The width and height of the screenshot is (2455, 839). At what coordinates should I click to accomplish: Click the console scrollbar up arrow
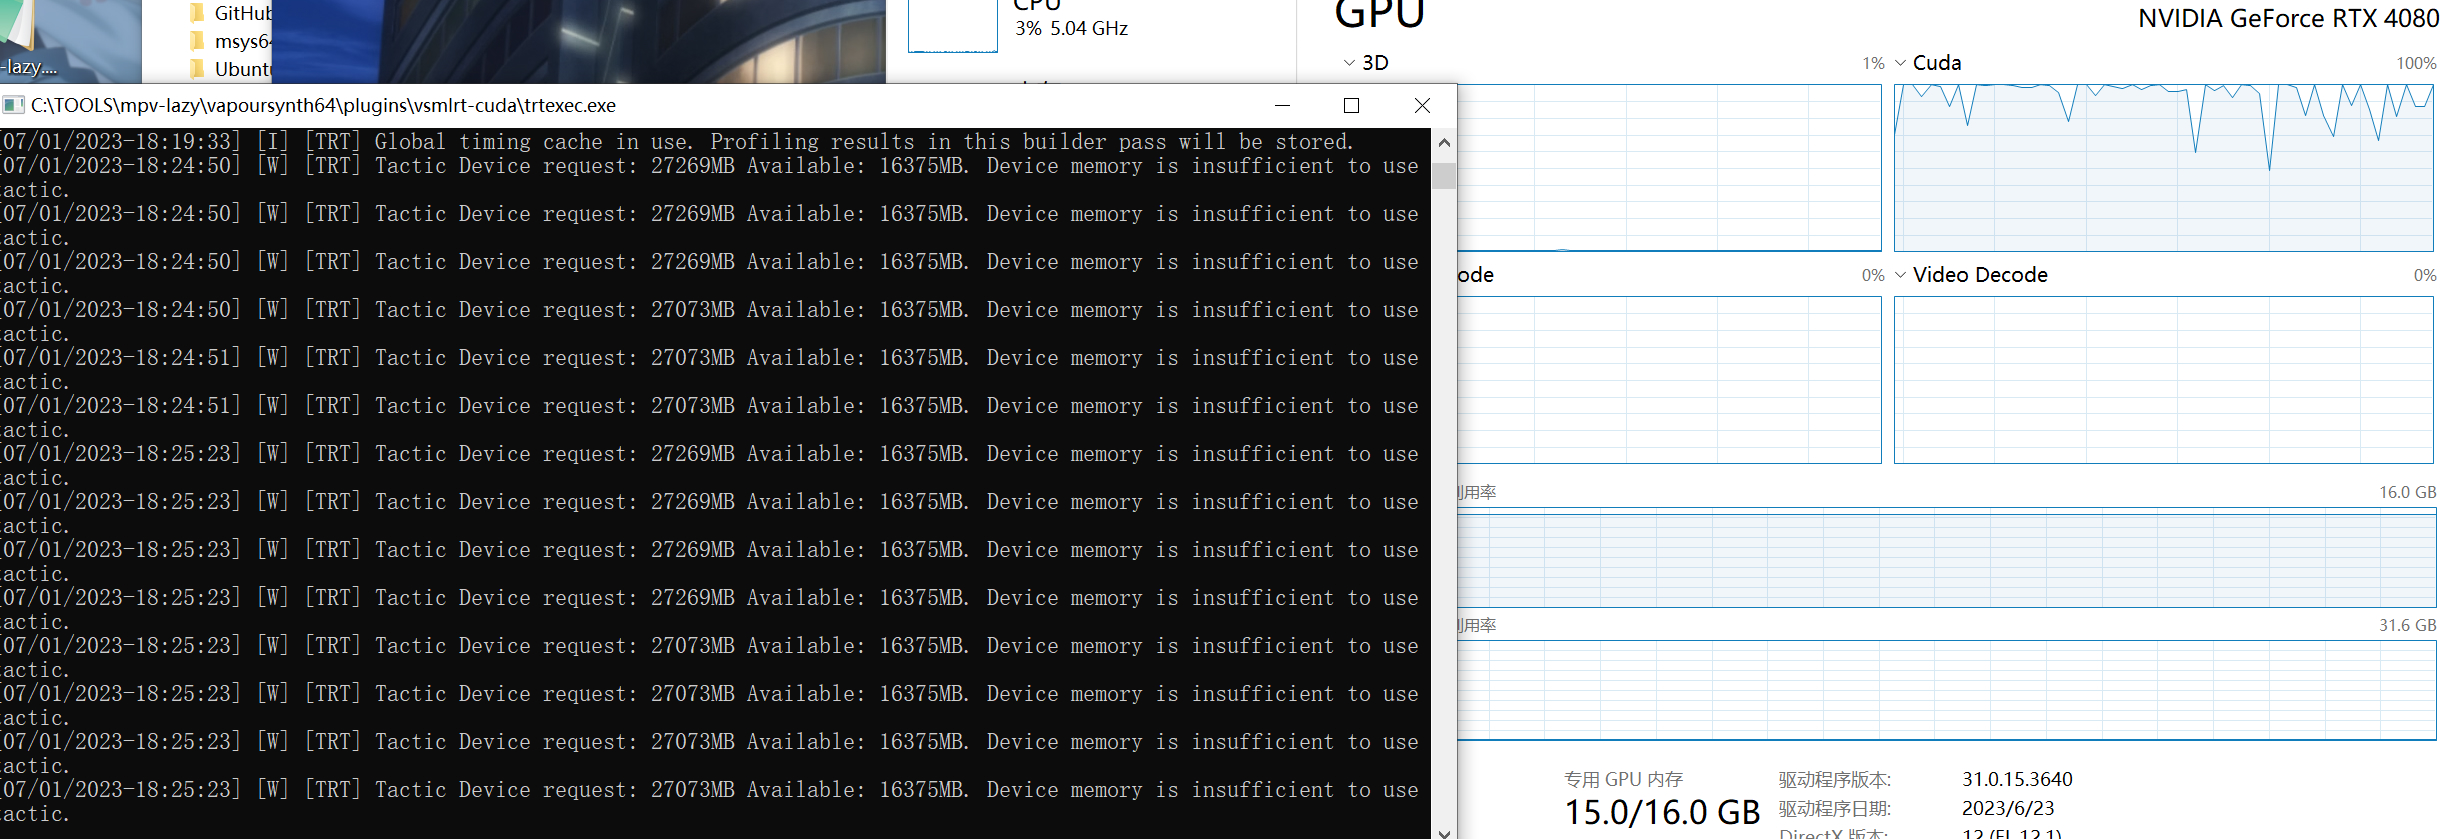click(x=1443, y=143)
